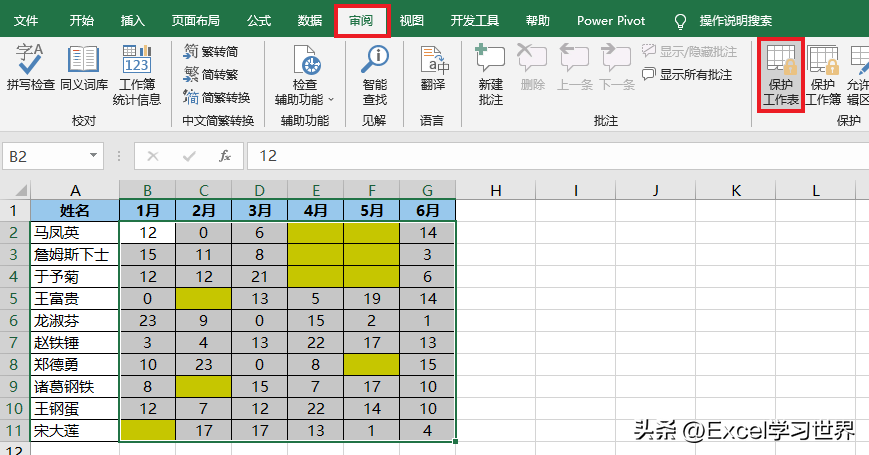
Task: Switch to the 公式 tab
Action: (259, 21)
